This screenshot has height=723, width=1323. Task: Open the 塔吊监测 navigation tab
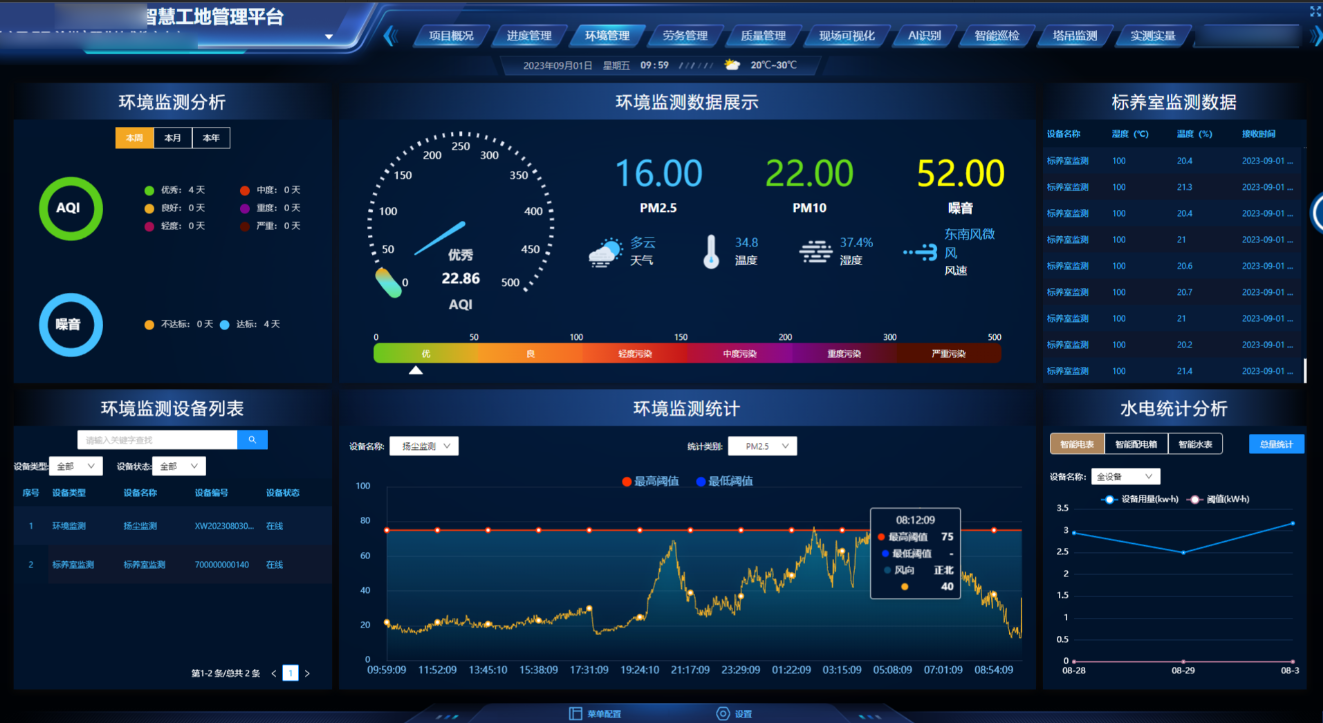coord(1075,36)
